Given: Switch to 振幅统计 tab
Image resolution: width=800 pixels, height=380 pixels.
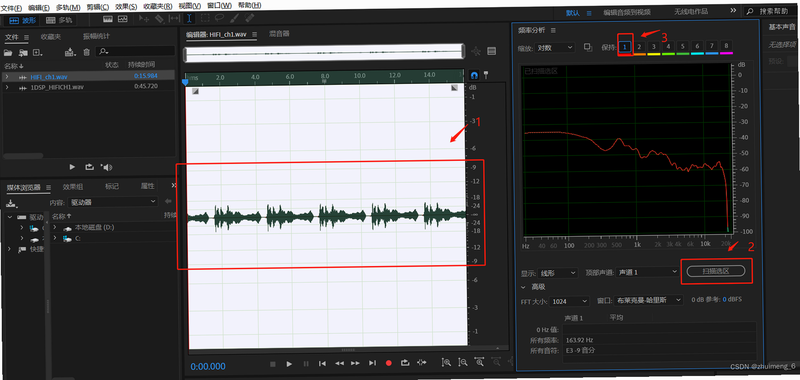Looking at the screenshot, I should click(96, 37).
